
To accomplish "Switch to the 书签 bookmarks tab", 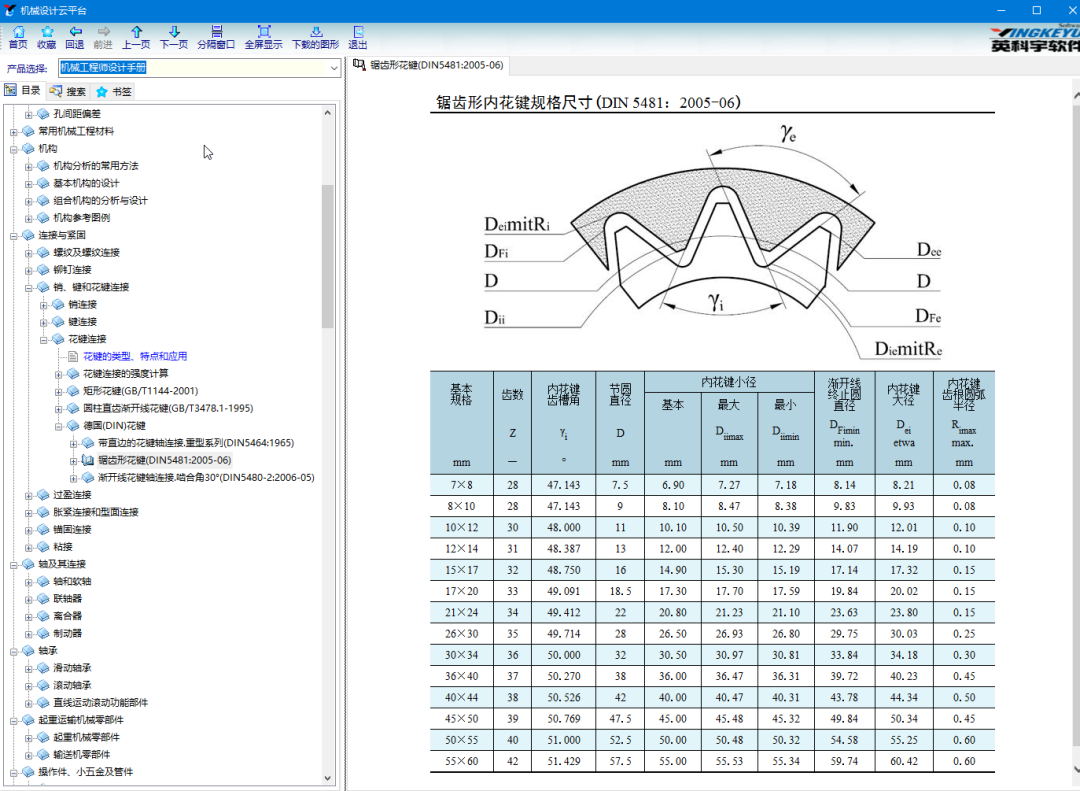I will coord(113,91).
